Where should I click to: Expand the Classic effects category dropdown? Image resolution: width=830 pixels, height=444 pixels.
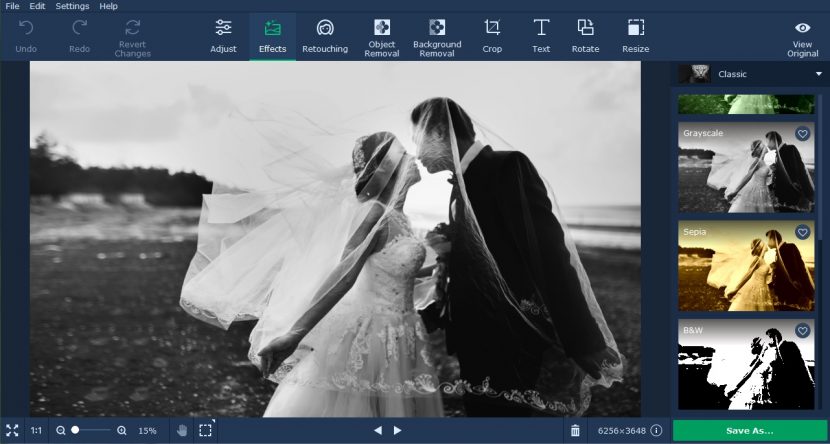[x=818, y=74]
